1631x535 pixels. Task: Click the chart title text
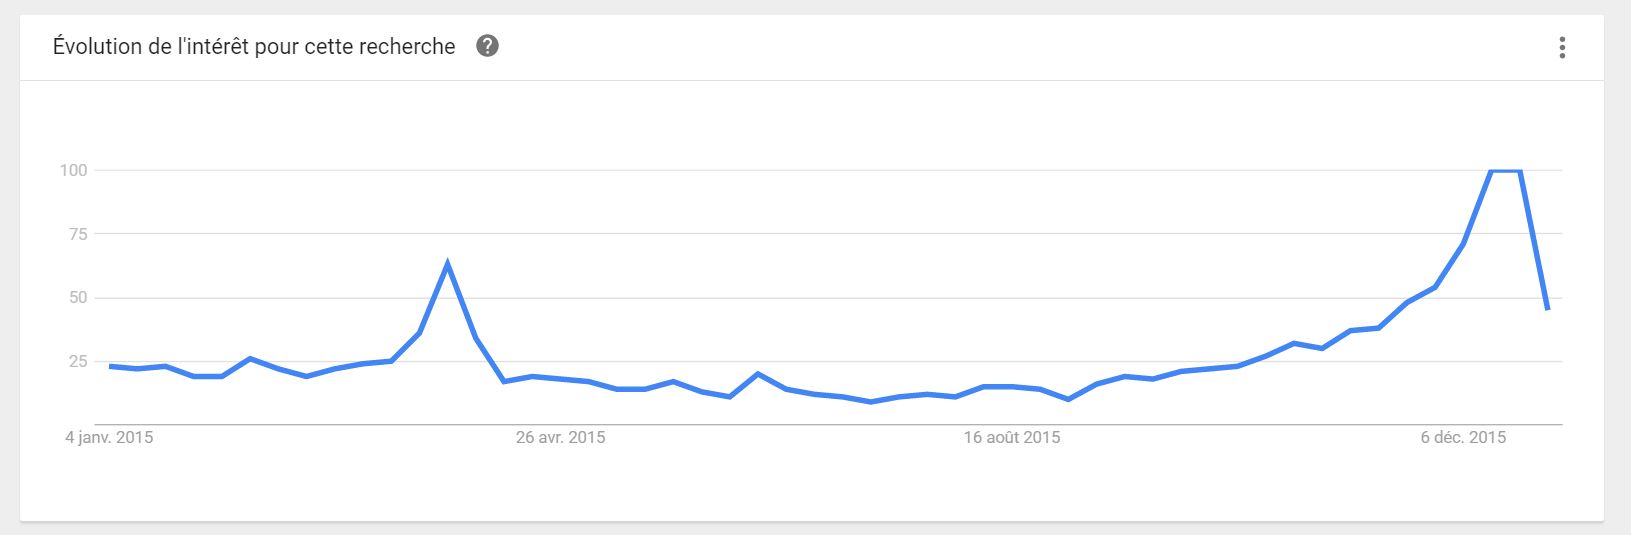tap(254, 46)
